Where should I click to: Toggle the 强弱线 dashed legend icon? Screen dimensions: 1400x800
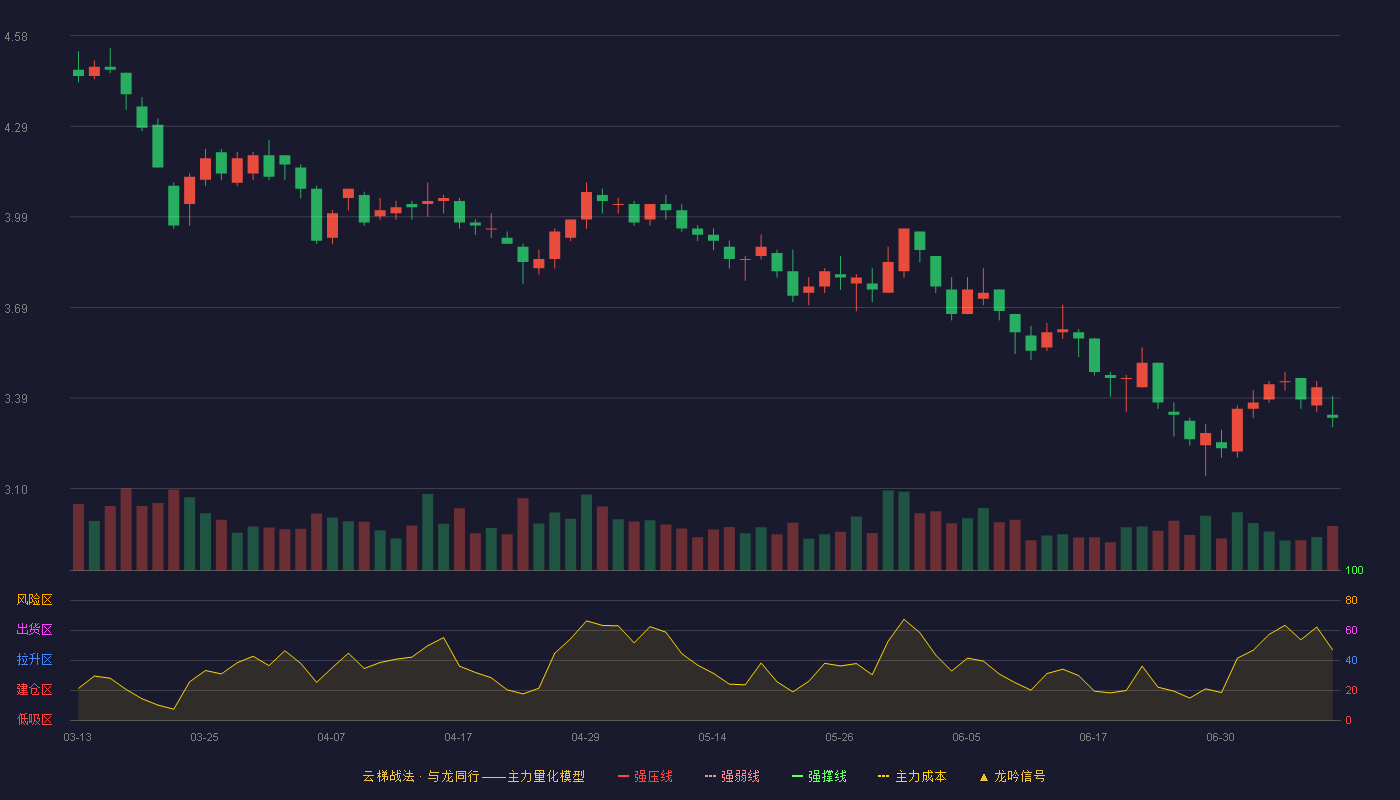[710, 776]
